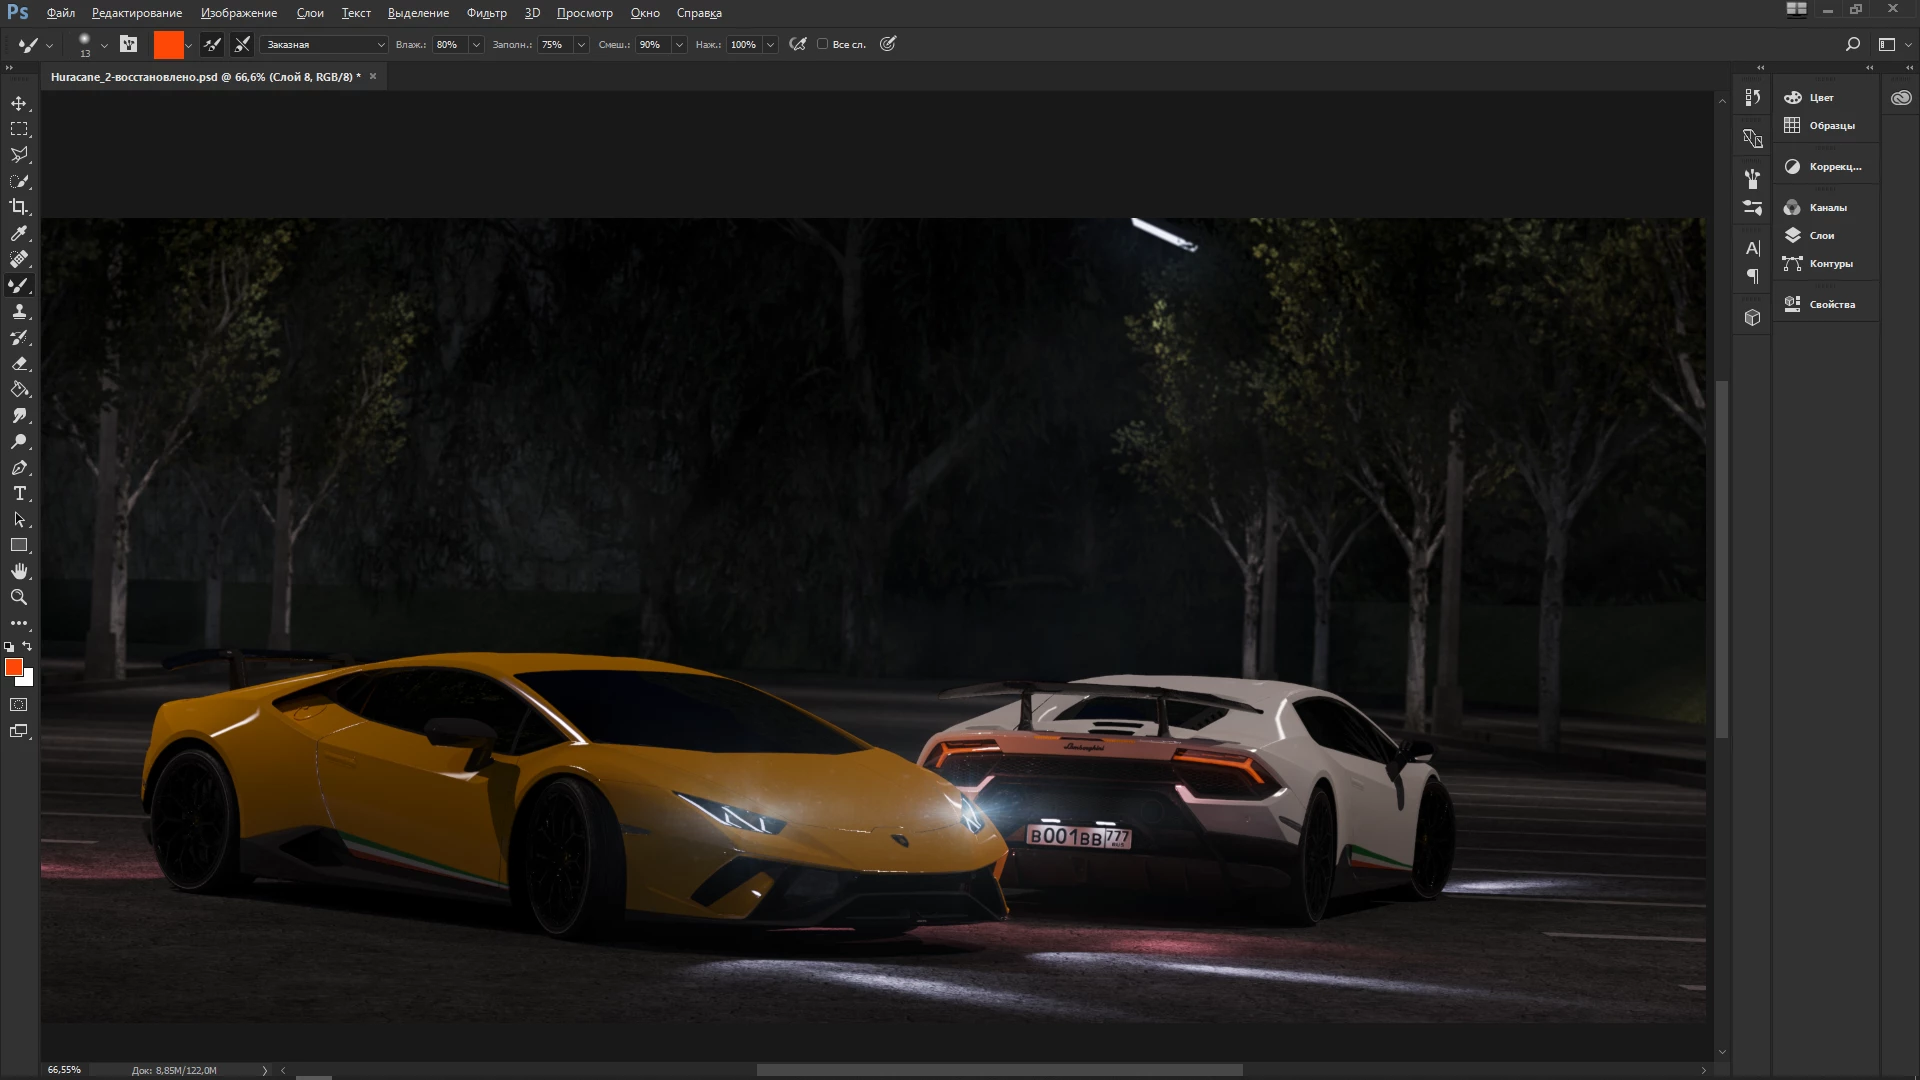
Task: Open the 'Заказная' mixer preset dropdown
Action: pyautogui.click(x=325, y=44)
